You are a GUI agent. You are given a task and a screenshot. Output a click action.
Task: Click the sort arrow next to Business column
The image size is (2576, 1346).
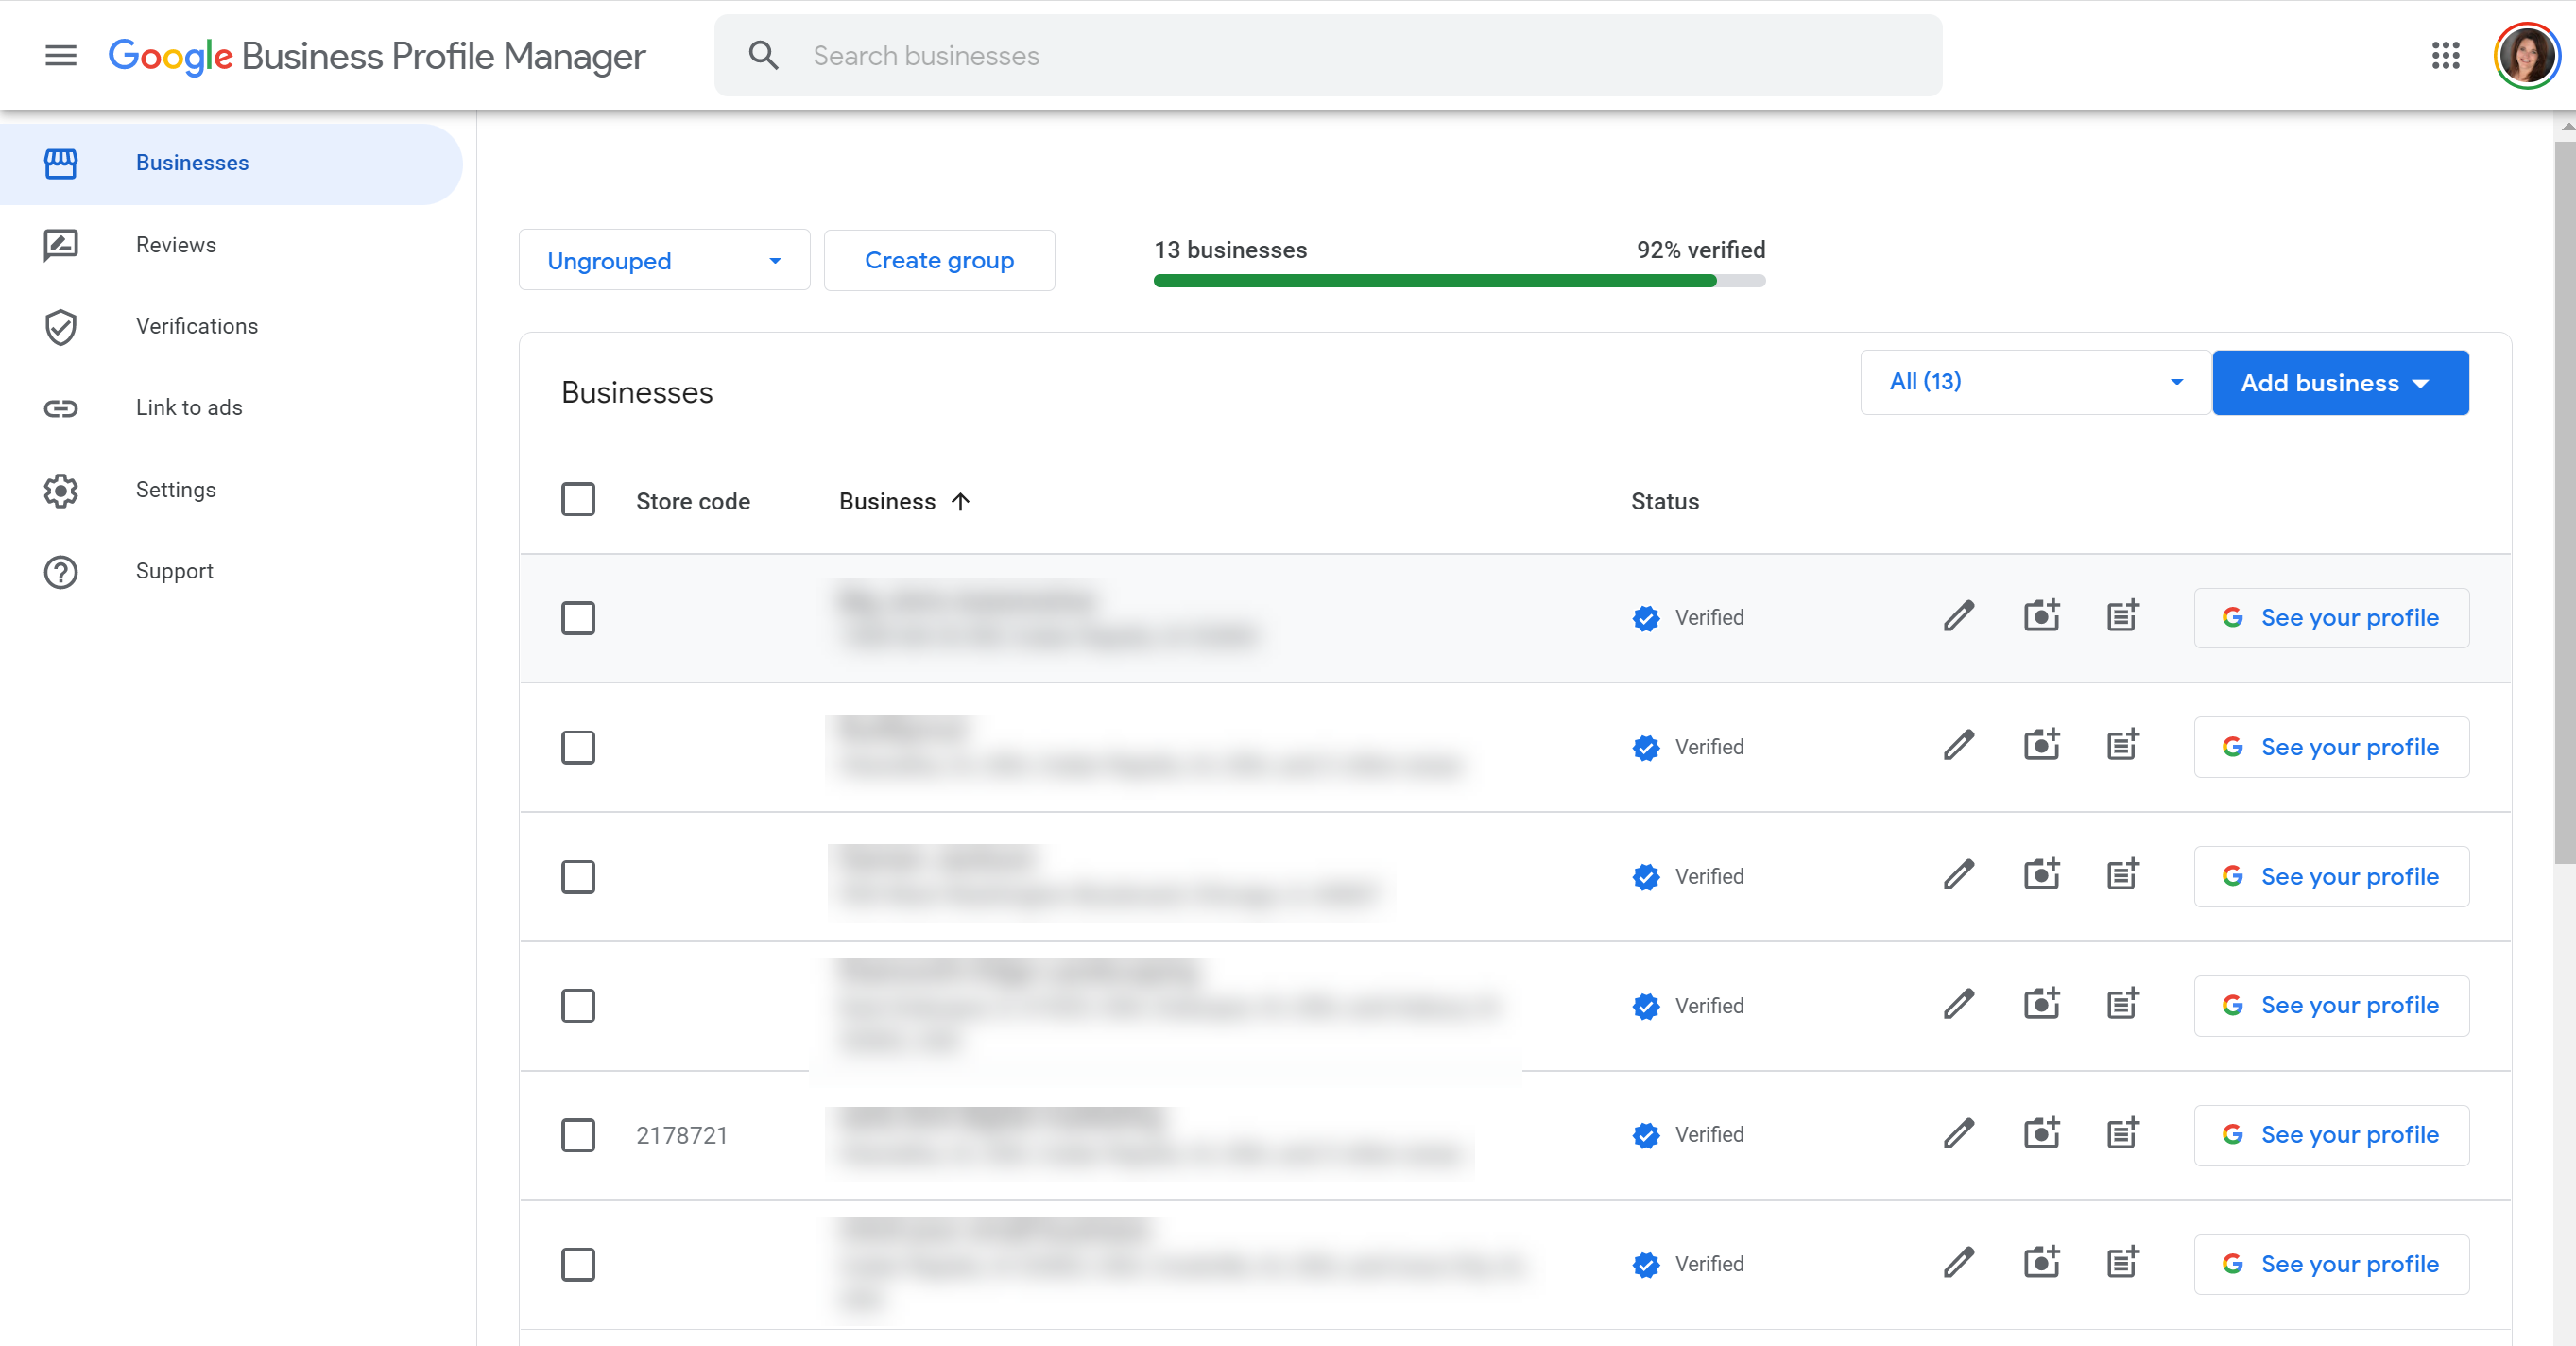pos(960,501)
